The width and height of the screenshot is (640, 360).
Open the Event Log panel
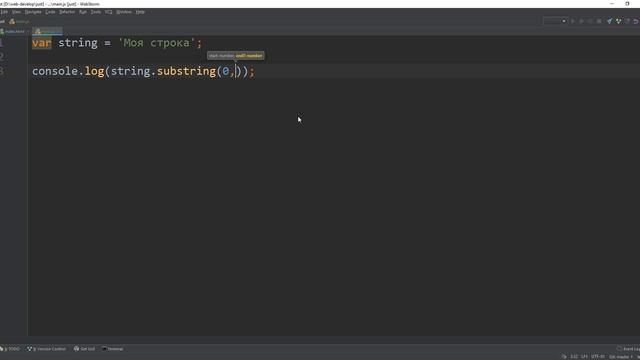coord(629,349)
